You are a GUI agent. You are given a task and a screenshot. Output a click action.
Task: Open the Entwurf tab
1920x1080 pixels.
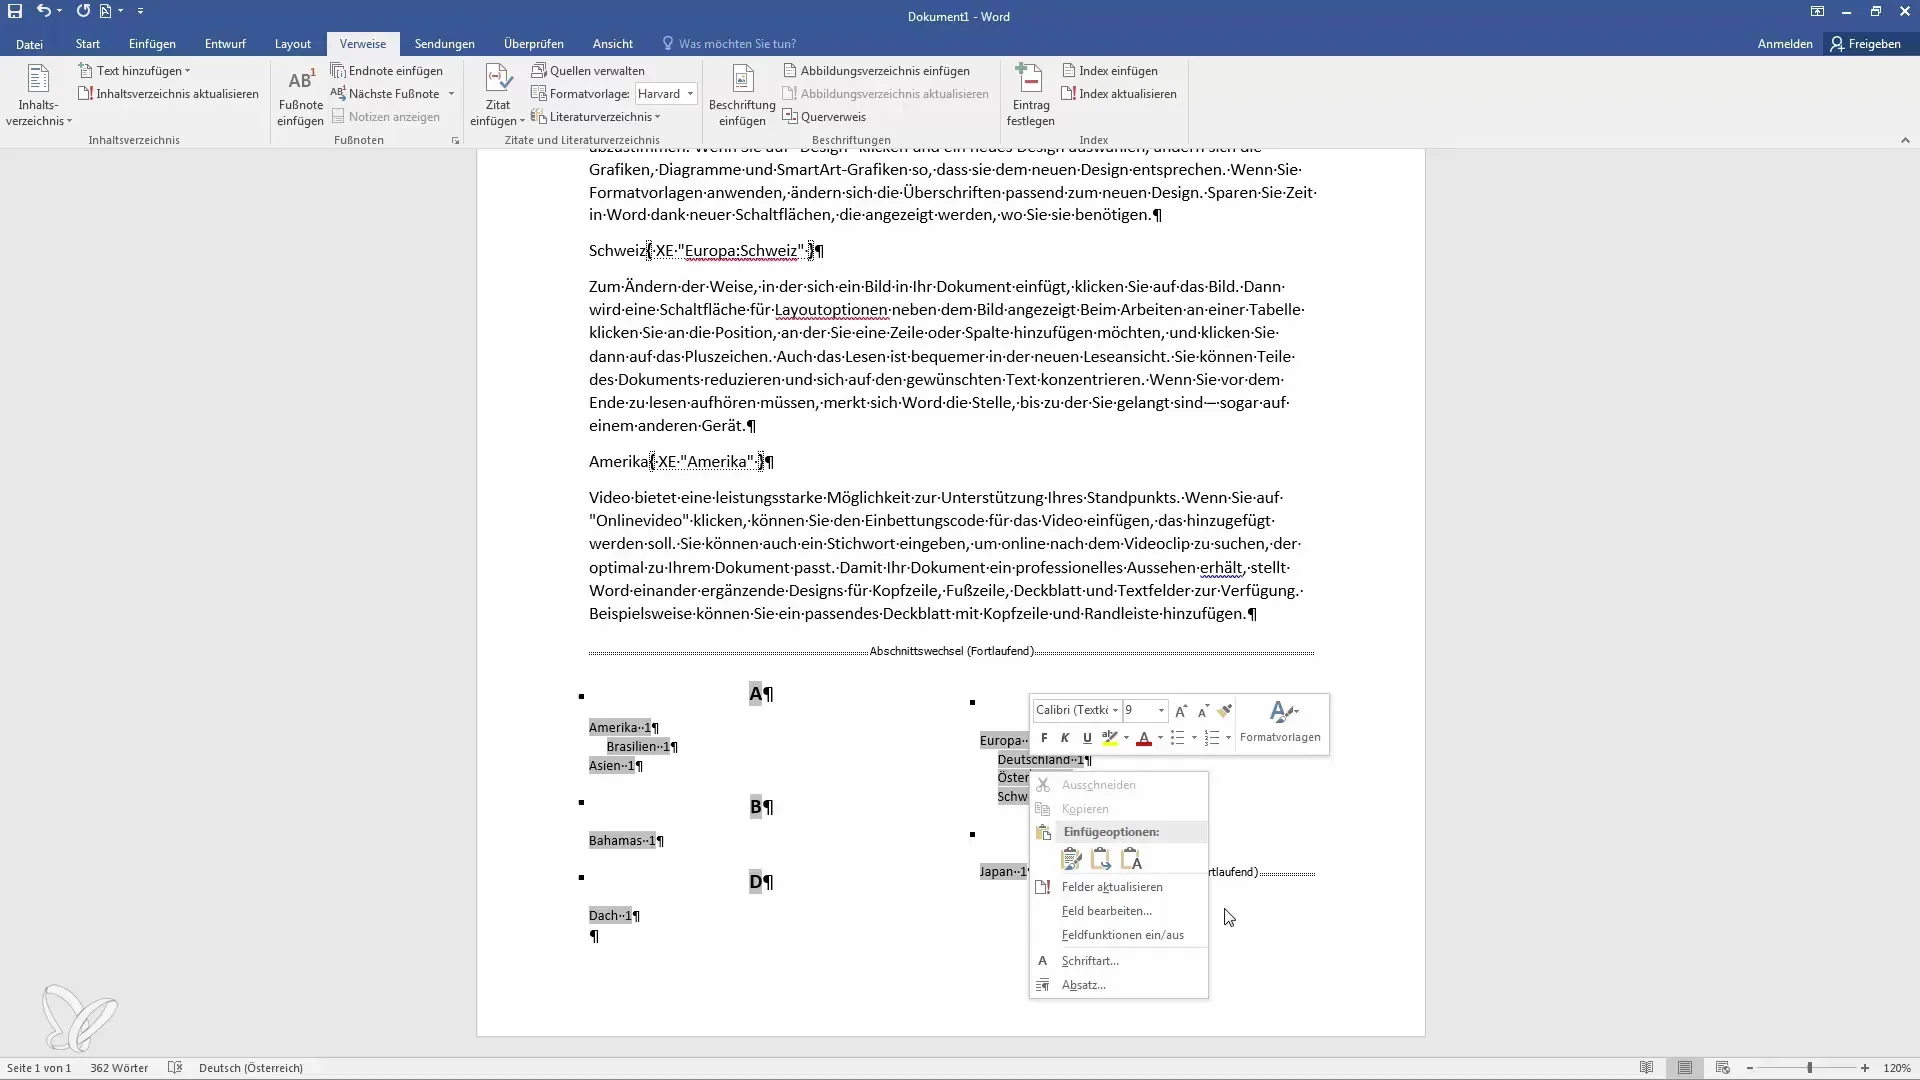tap(225, 44)
